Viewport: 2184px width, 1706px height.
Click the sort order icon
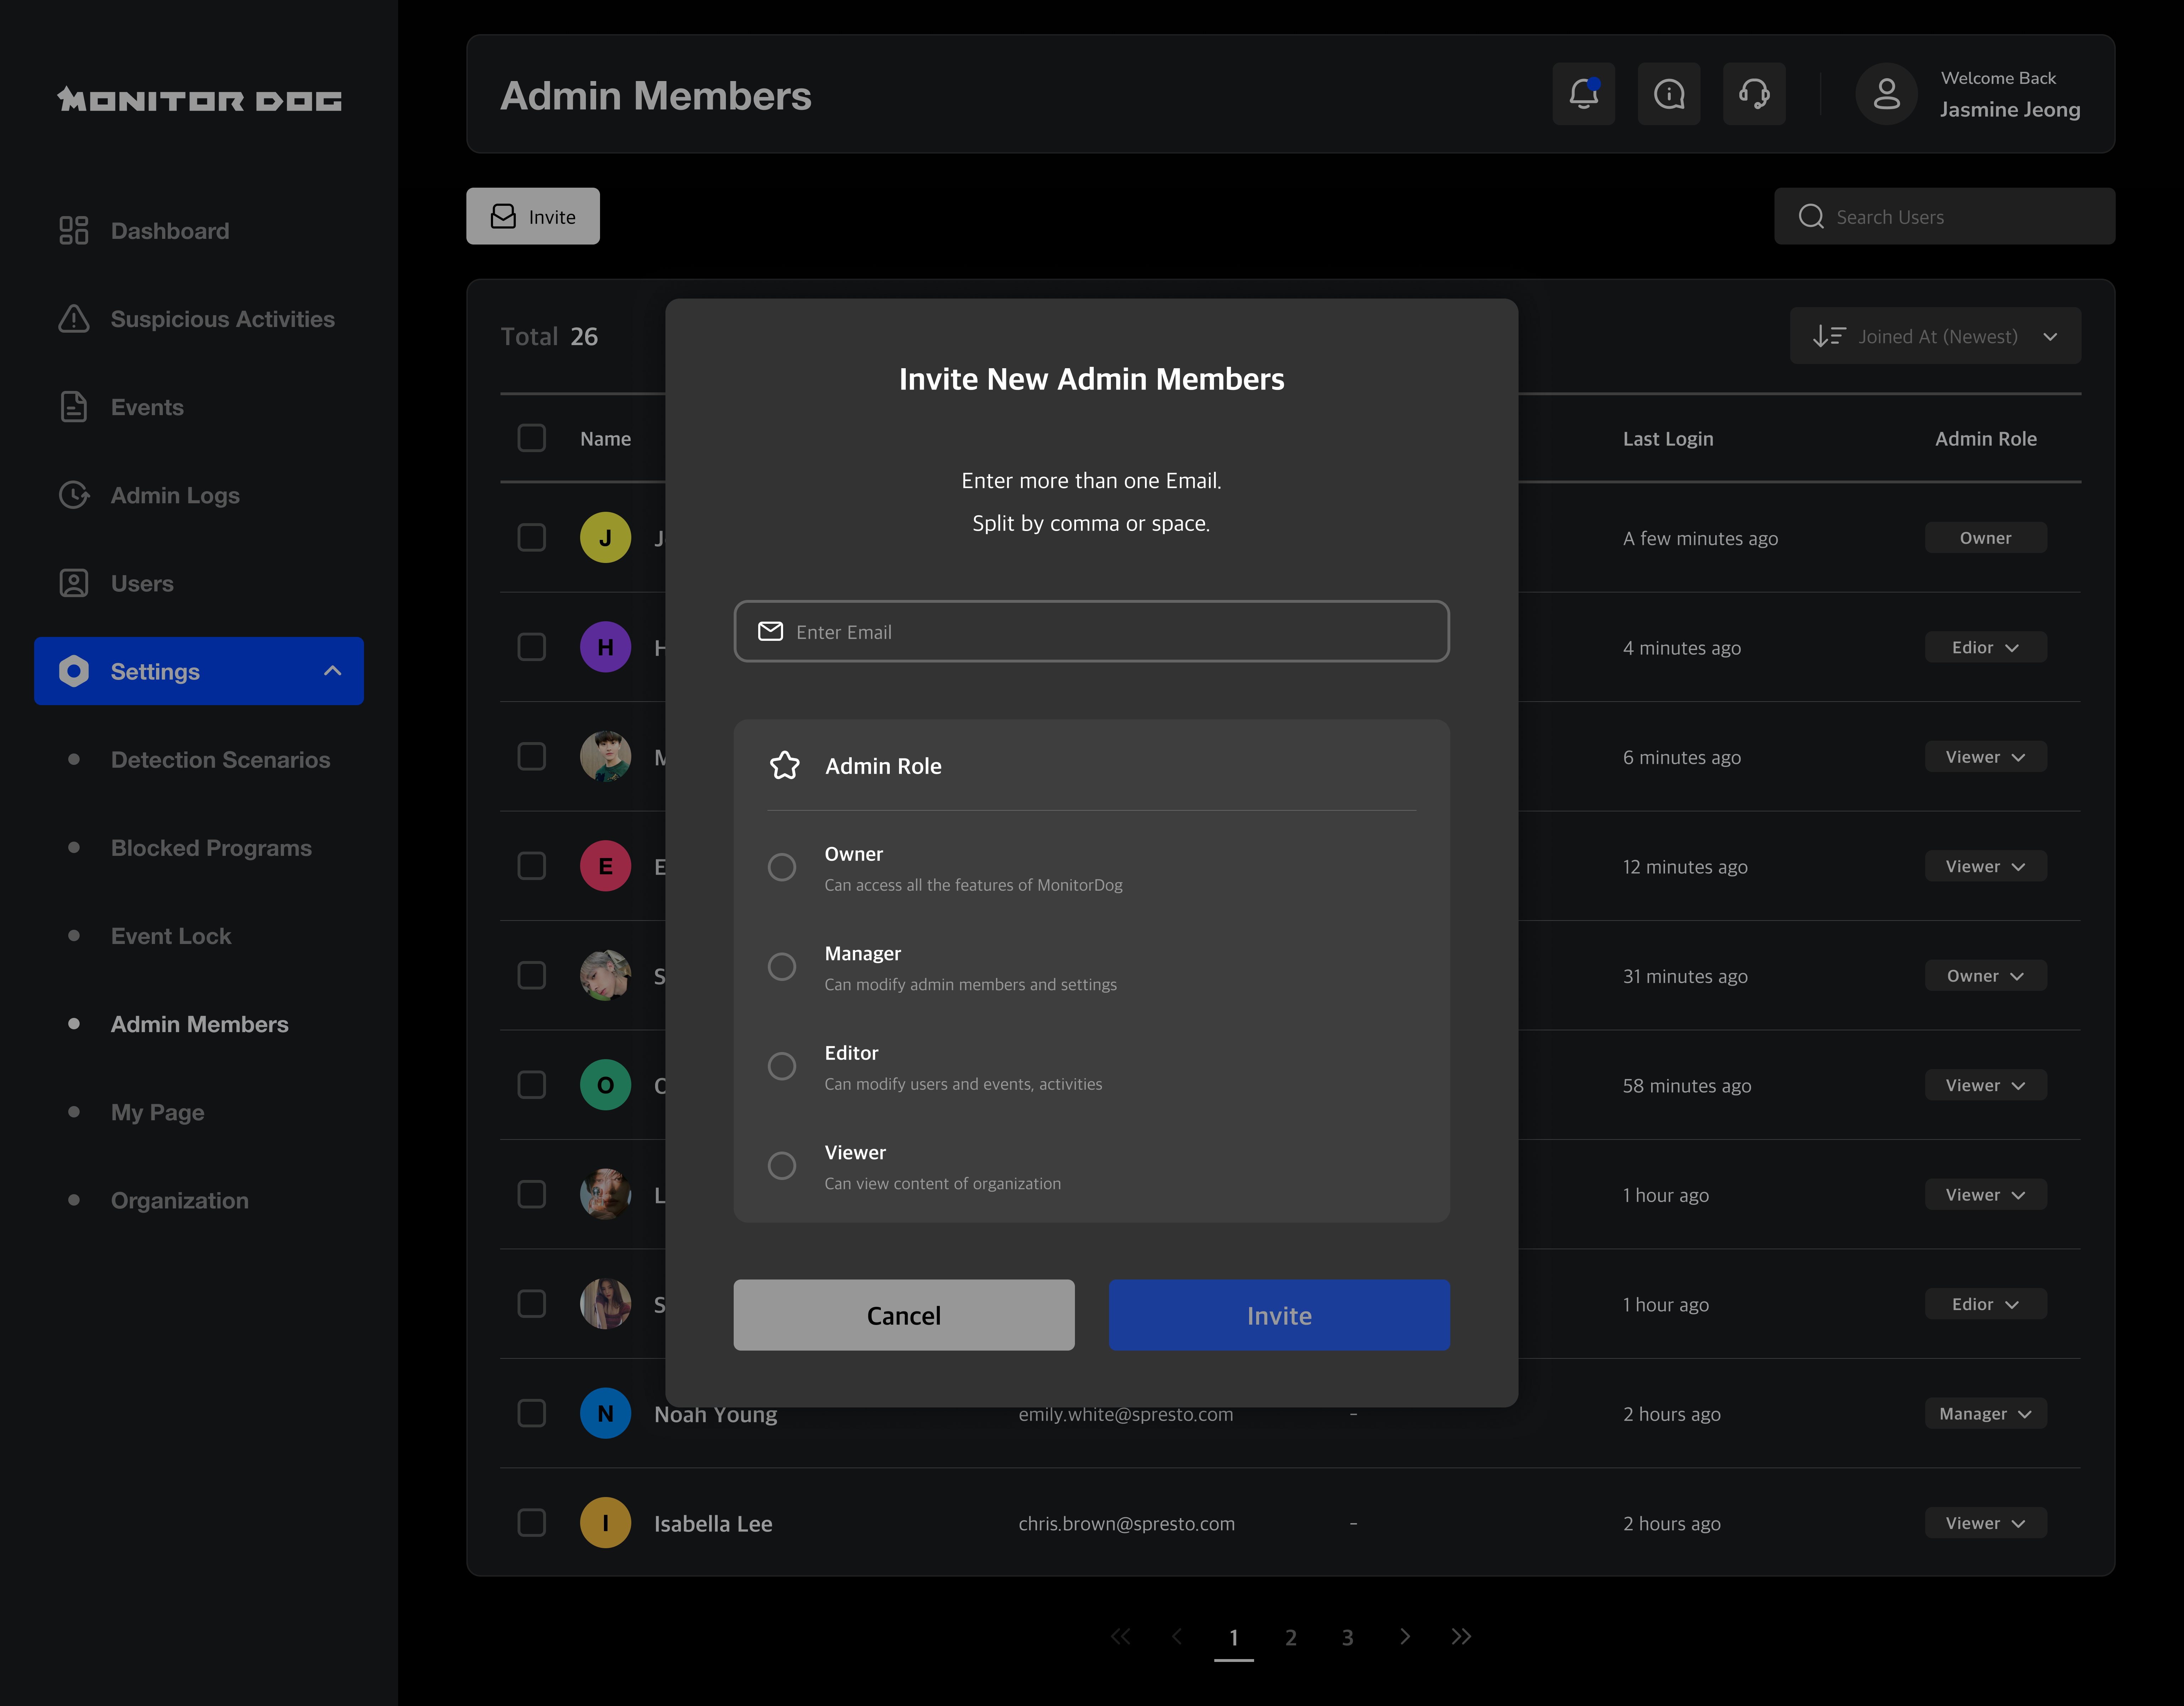click(1829, 336)
